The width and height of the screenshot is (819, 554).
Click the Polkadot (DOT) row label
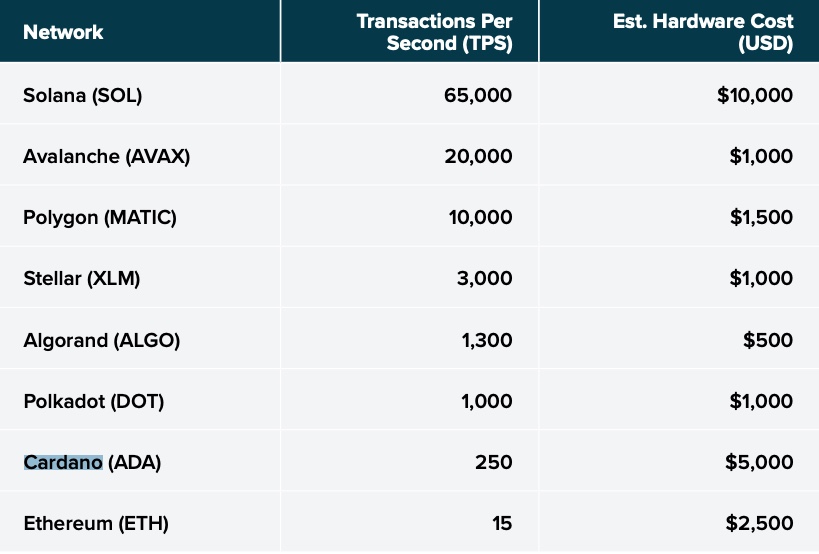pos(93,401)
